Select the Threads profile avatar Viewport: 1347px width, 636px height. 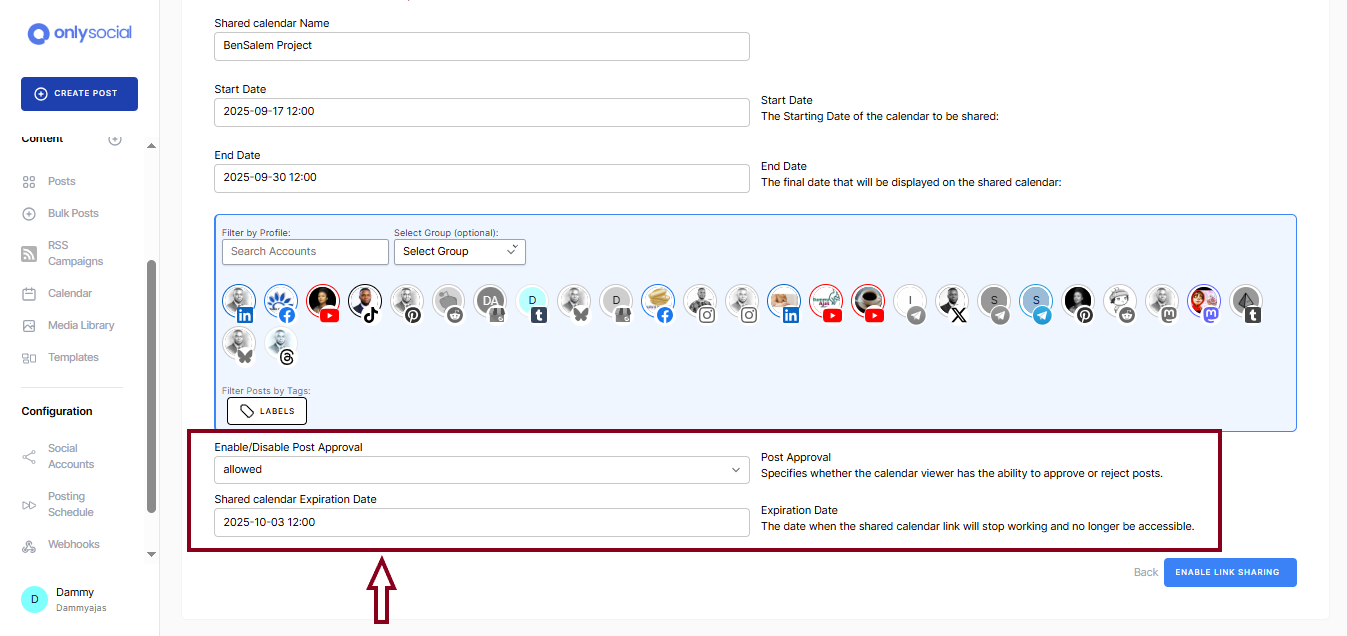(x=281, y=345)
